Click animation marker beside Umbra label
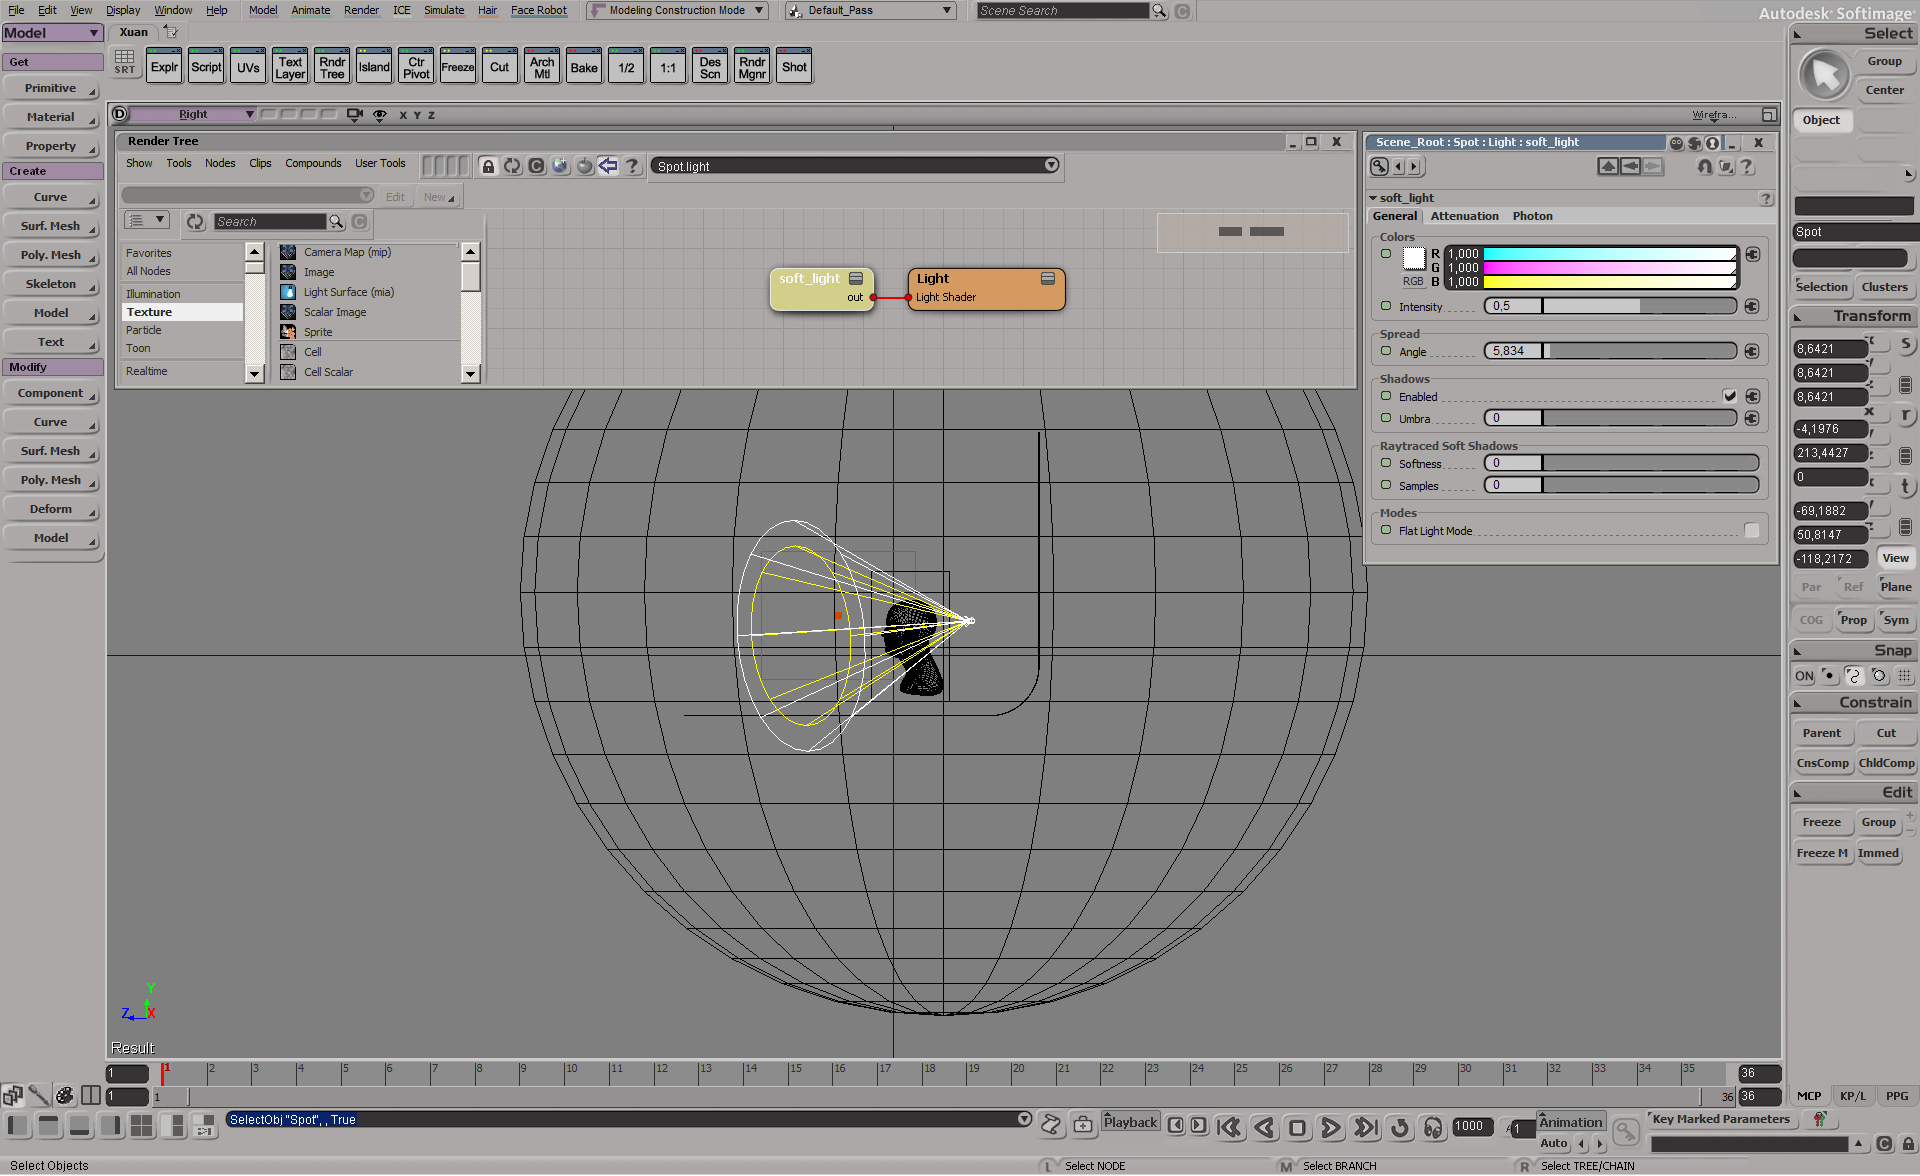Image resolution: width=1920 pixels, height=1176 pixels. 1386,418
